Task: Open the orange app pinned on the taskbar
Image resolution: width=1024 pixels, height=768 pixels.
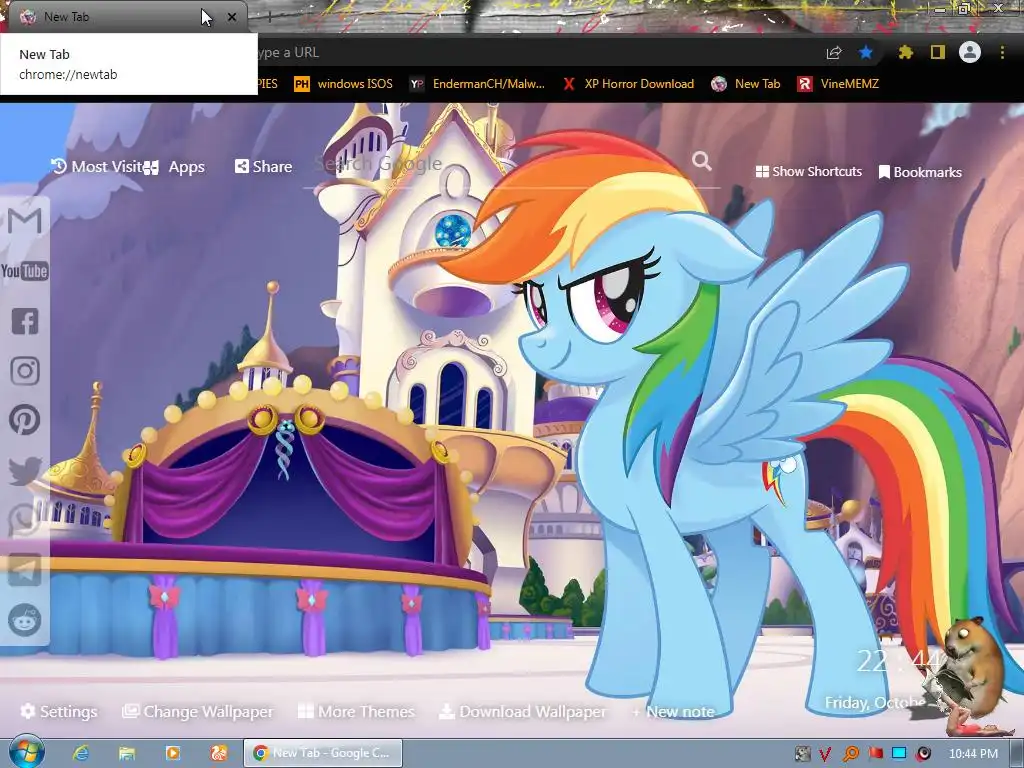Action: coord(219,753)
